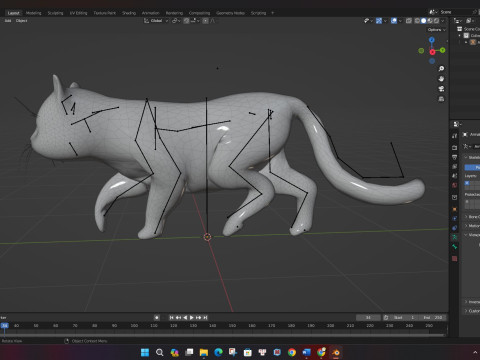Viewport: 480px width, 360px height.
Task: Click the pan view hand icon
Action: pos(441,79)
